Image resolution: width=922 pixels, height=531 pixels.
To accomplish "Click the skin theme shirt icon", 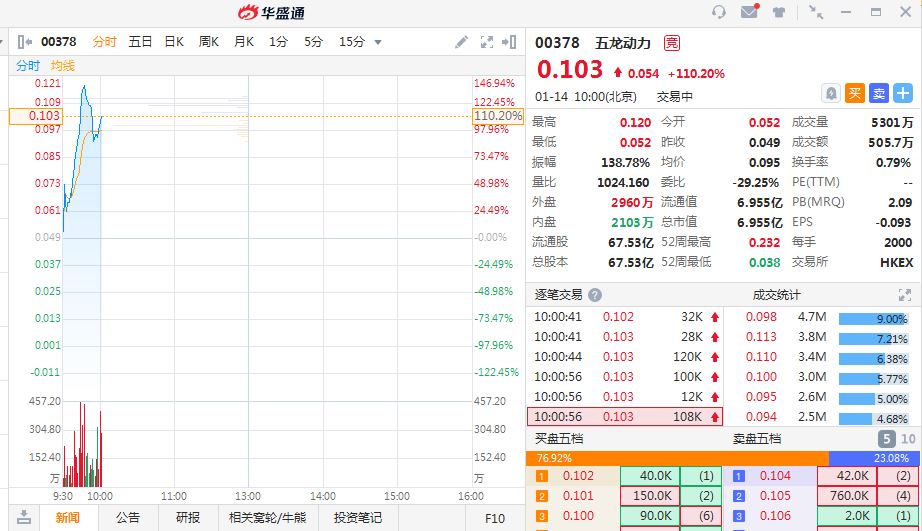I will pos(780,12).
